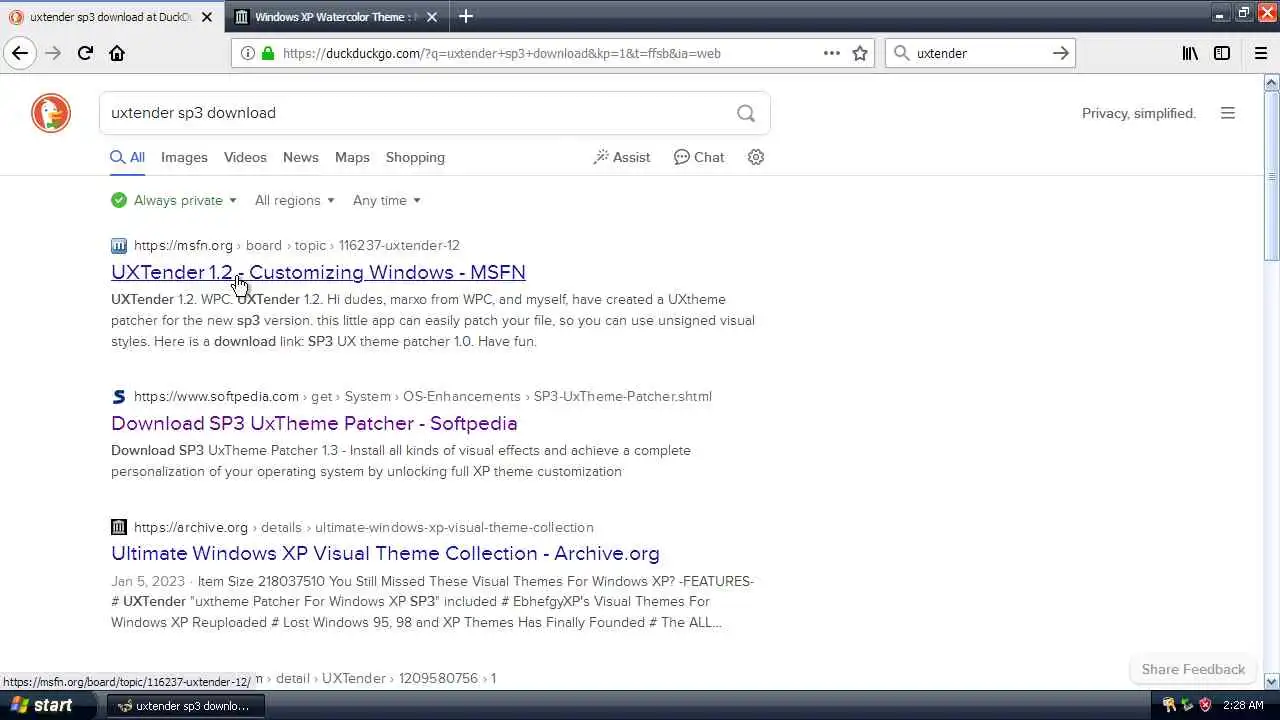The width and height of the screenshot is (1280, 720).
Task: Click the green padlock security icon
Action: tap(267, 53)
